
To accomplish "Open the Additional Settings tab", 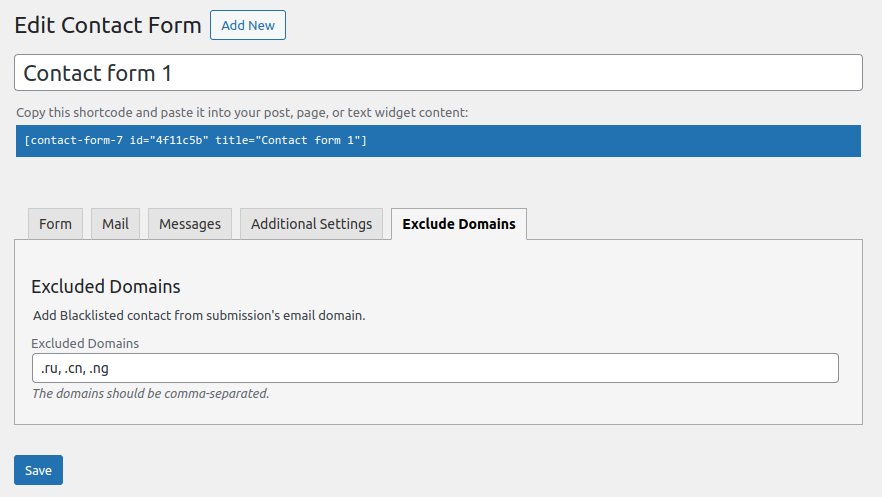I will pos(312,224).
